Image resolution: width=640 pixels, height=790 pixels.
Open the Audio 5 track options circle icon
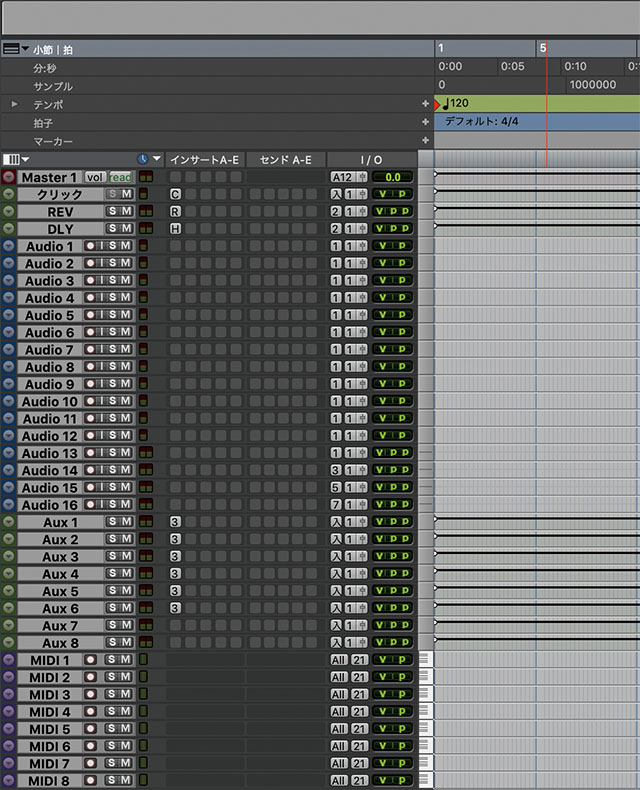9,315
